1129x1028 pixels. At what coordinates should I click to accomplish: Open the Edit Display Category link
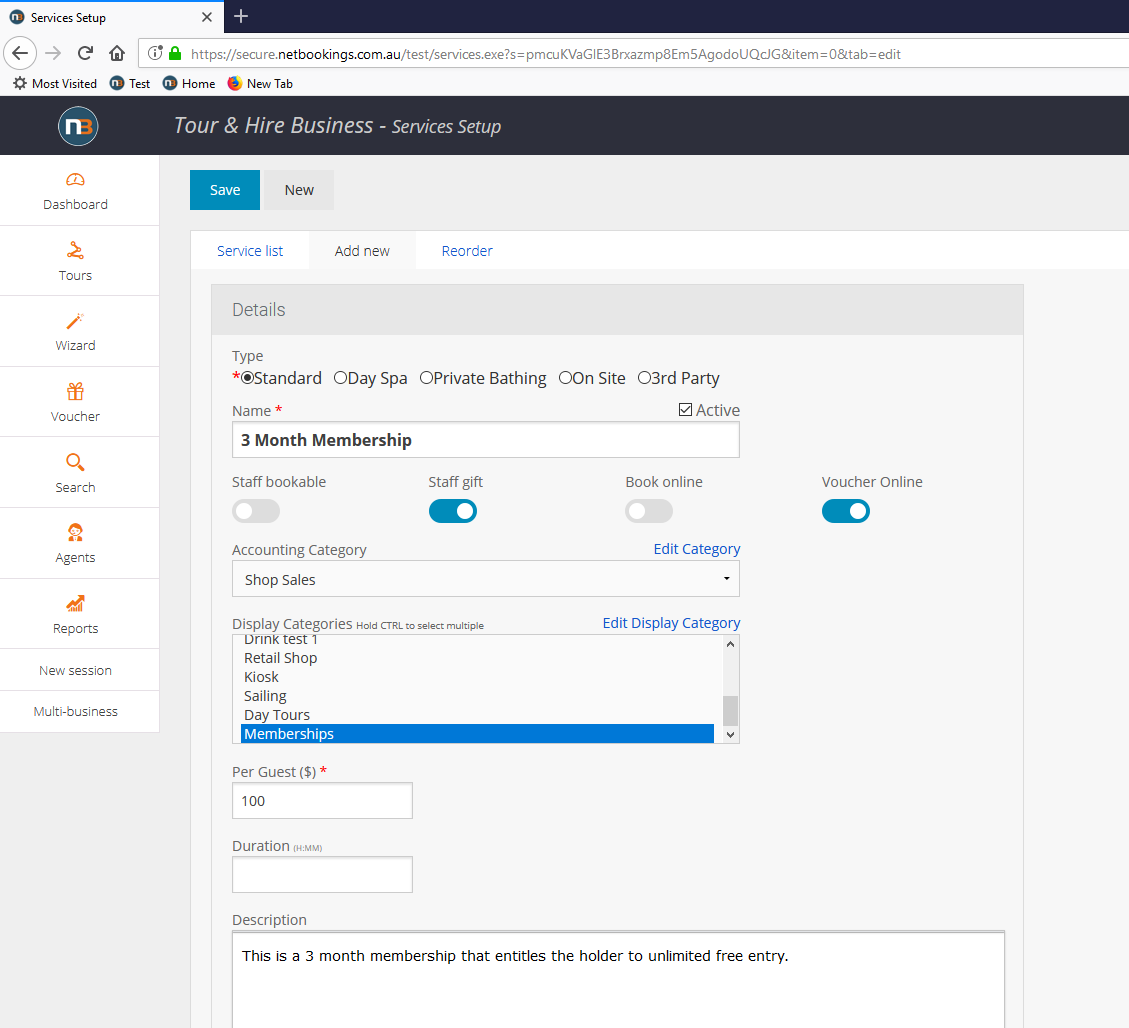click(671, 623)
